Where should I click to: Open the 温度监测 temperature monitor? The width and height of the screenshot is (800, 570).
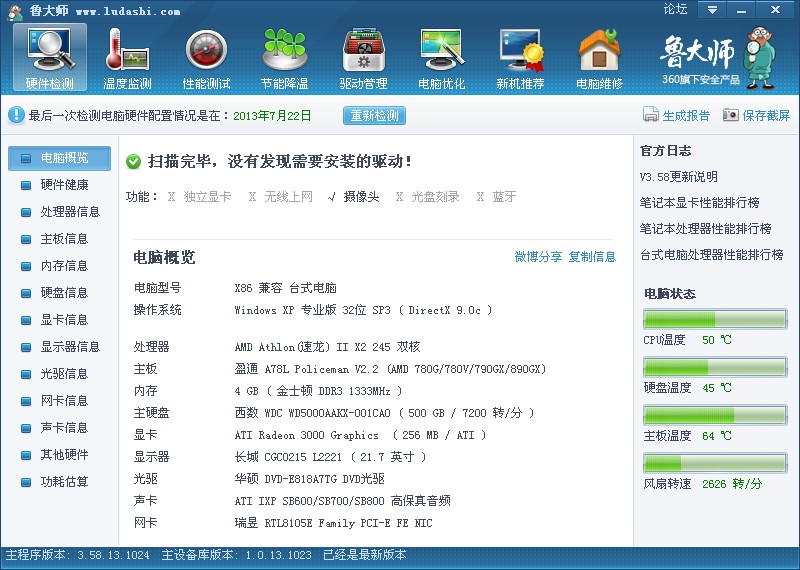[128, 58]
